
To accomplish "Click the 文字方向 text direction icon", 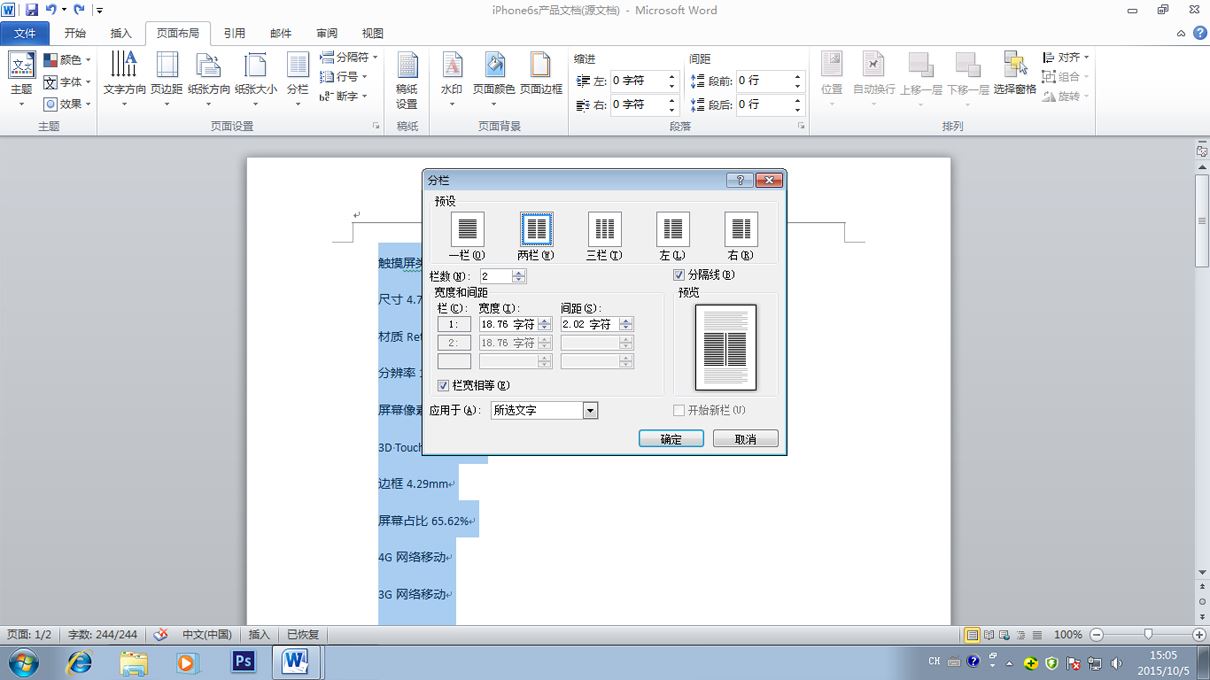I will point(124,79).
